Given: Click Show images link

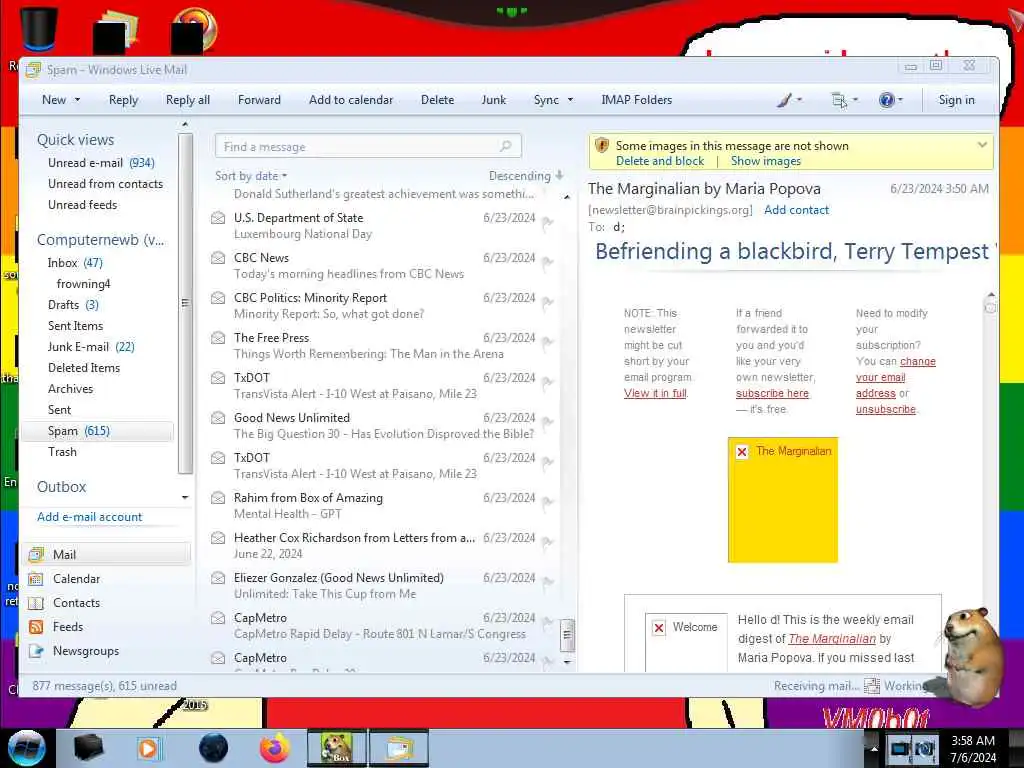Looking at the screenshot, I should point(765,161).
